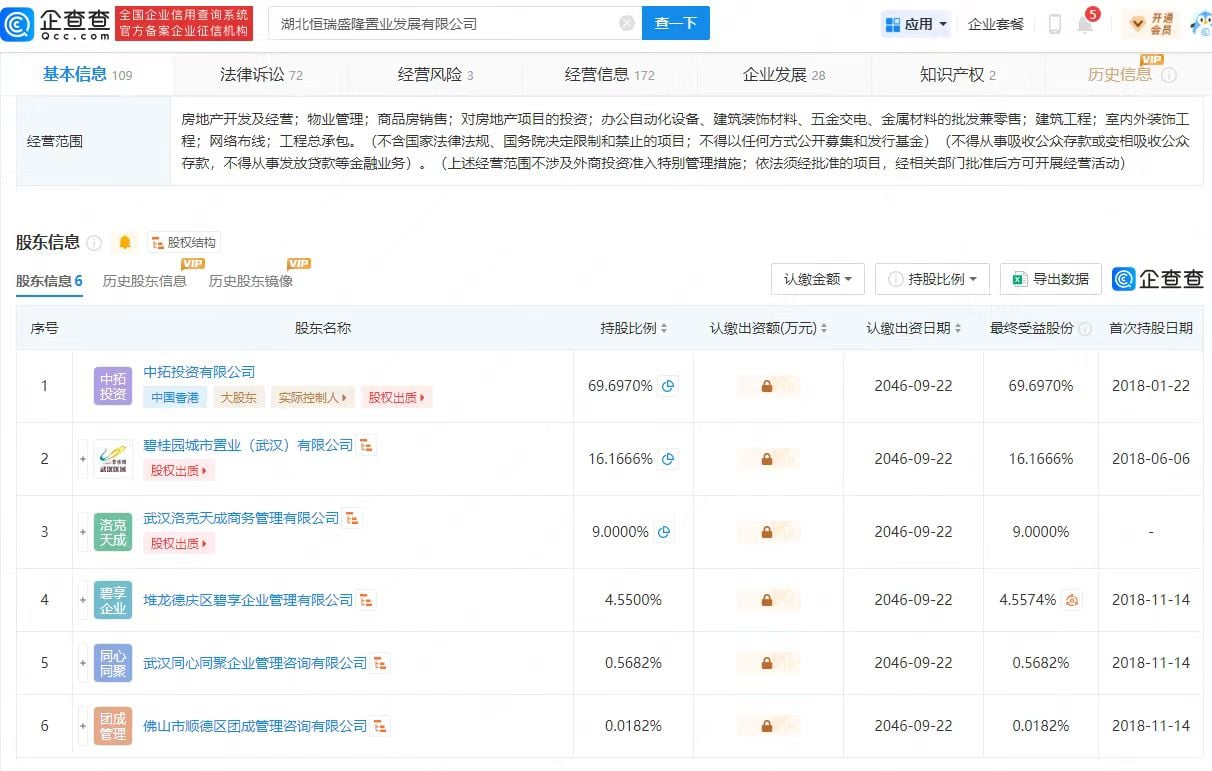Open equity structure icon beside 佛山市顺德区团成管理咨询有限公司
Screen dimensions: 1212x771
381,726
